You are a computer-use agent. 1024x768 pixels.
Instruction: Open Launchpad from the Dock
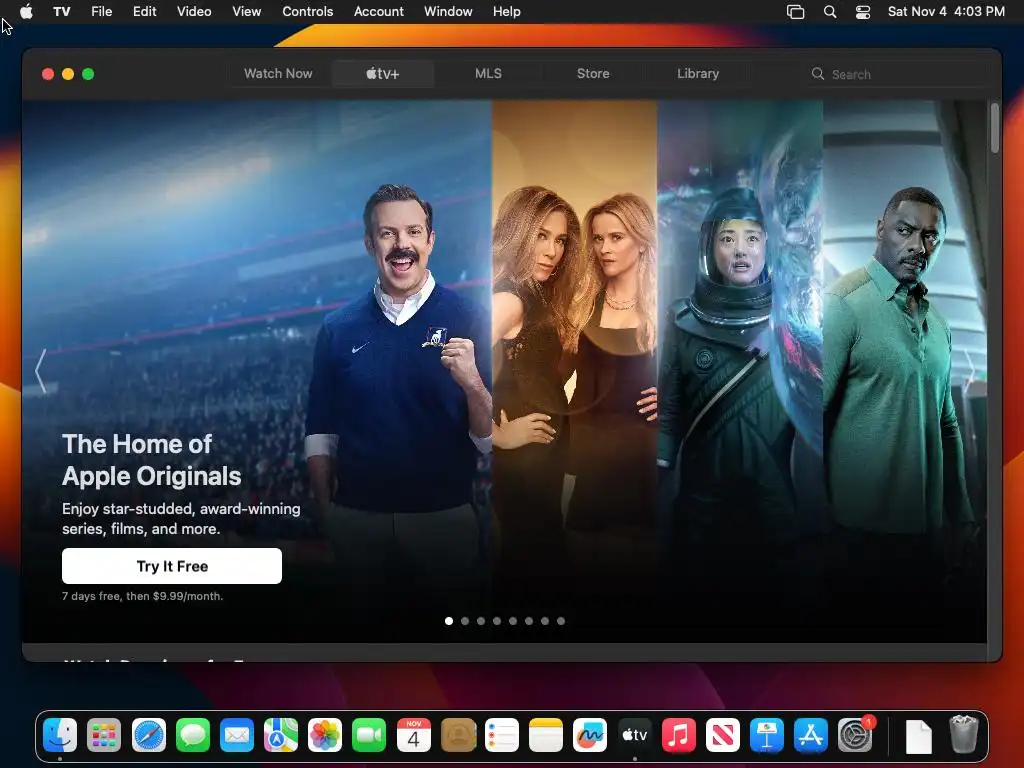pos(104,735)
